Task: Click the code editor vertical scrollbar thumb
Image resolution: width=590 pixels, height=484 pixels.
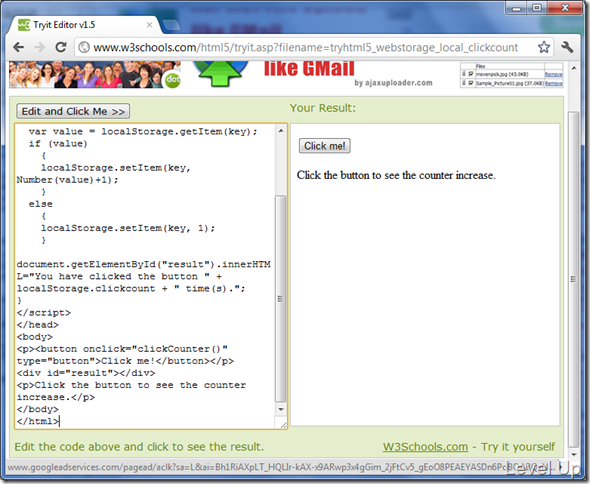Action: click(281, 299)
